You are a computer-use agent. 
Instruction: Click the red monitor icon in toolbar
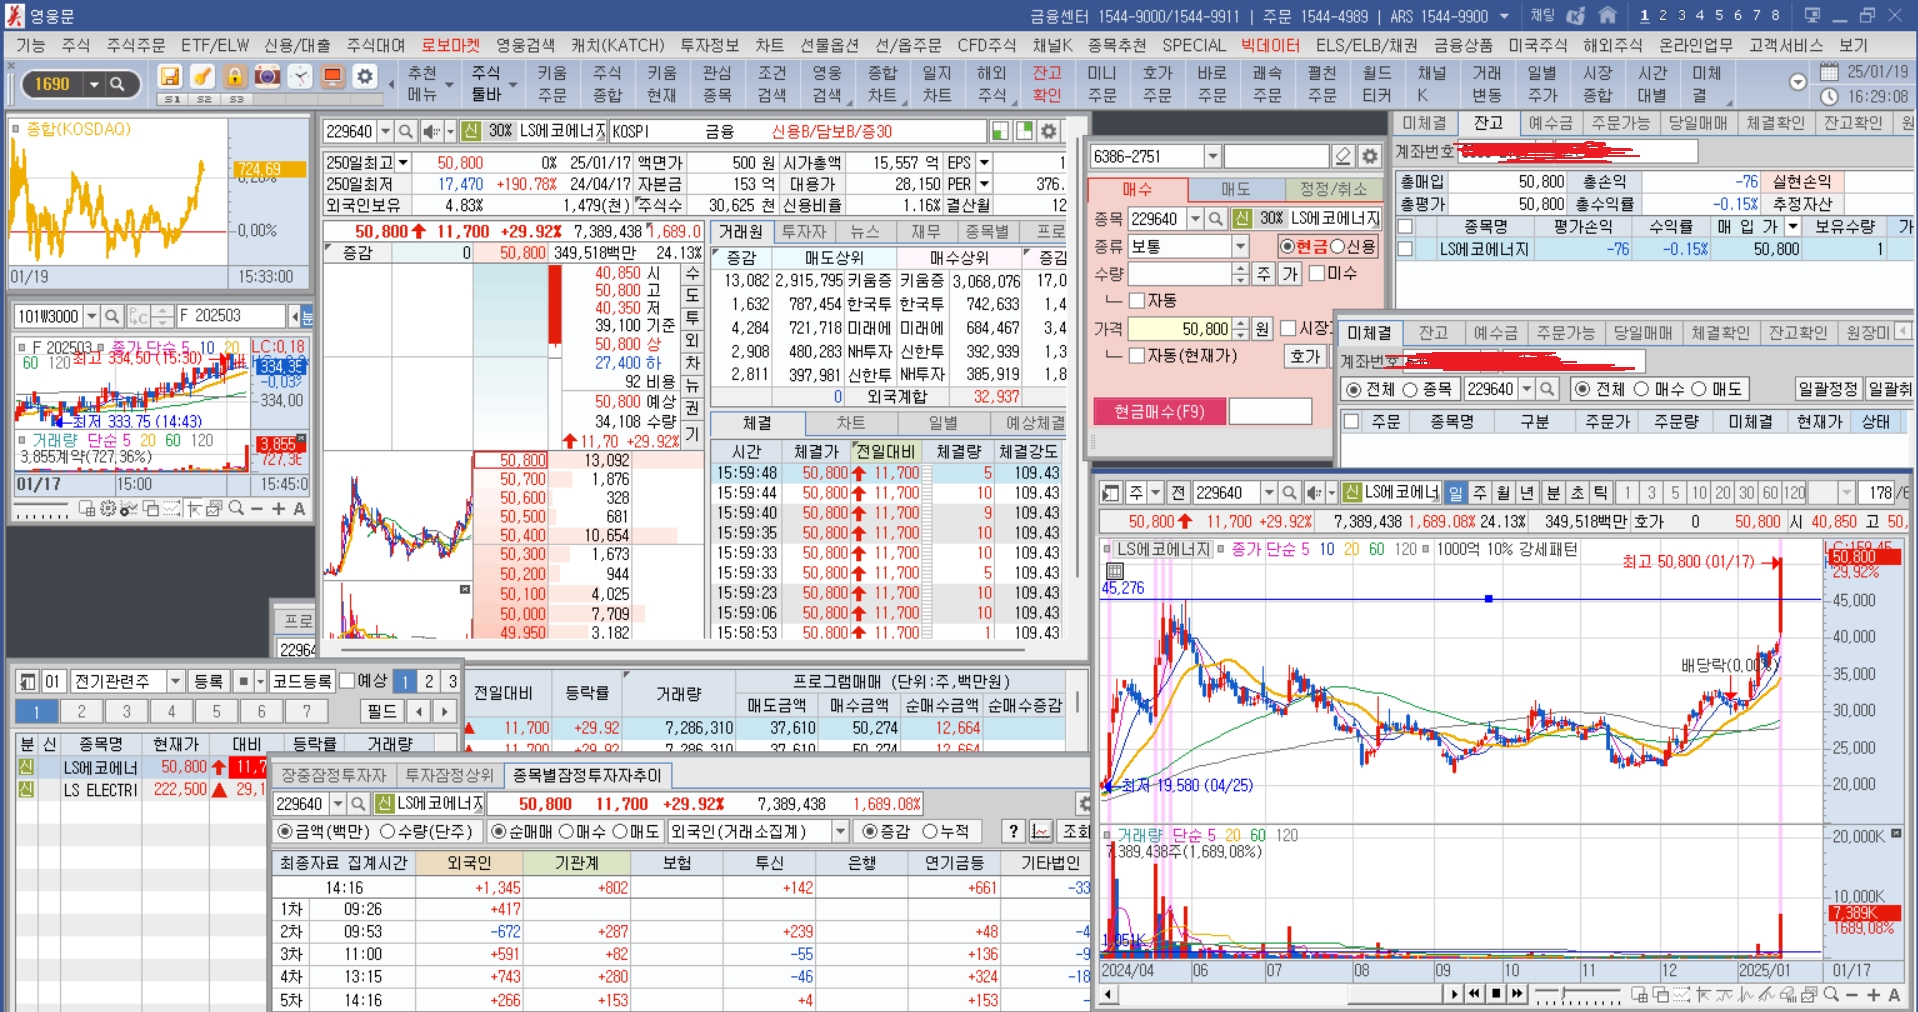coord(332,77)
